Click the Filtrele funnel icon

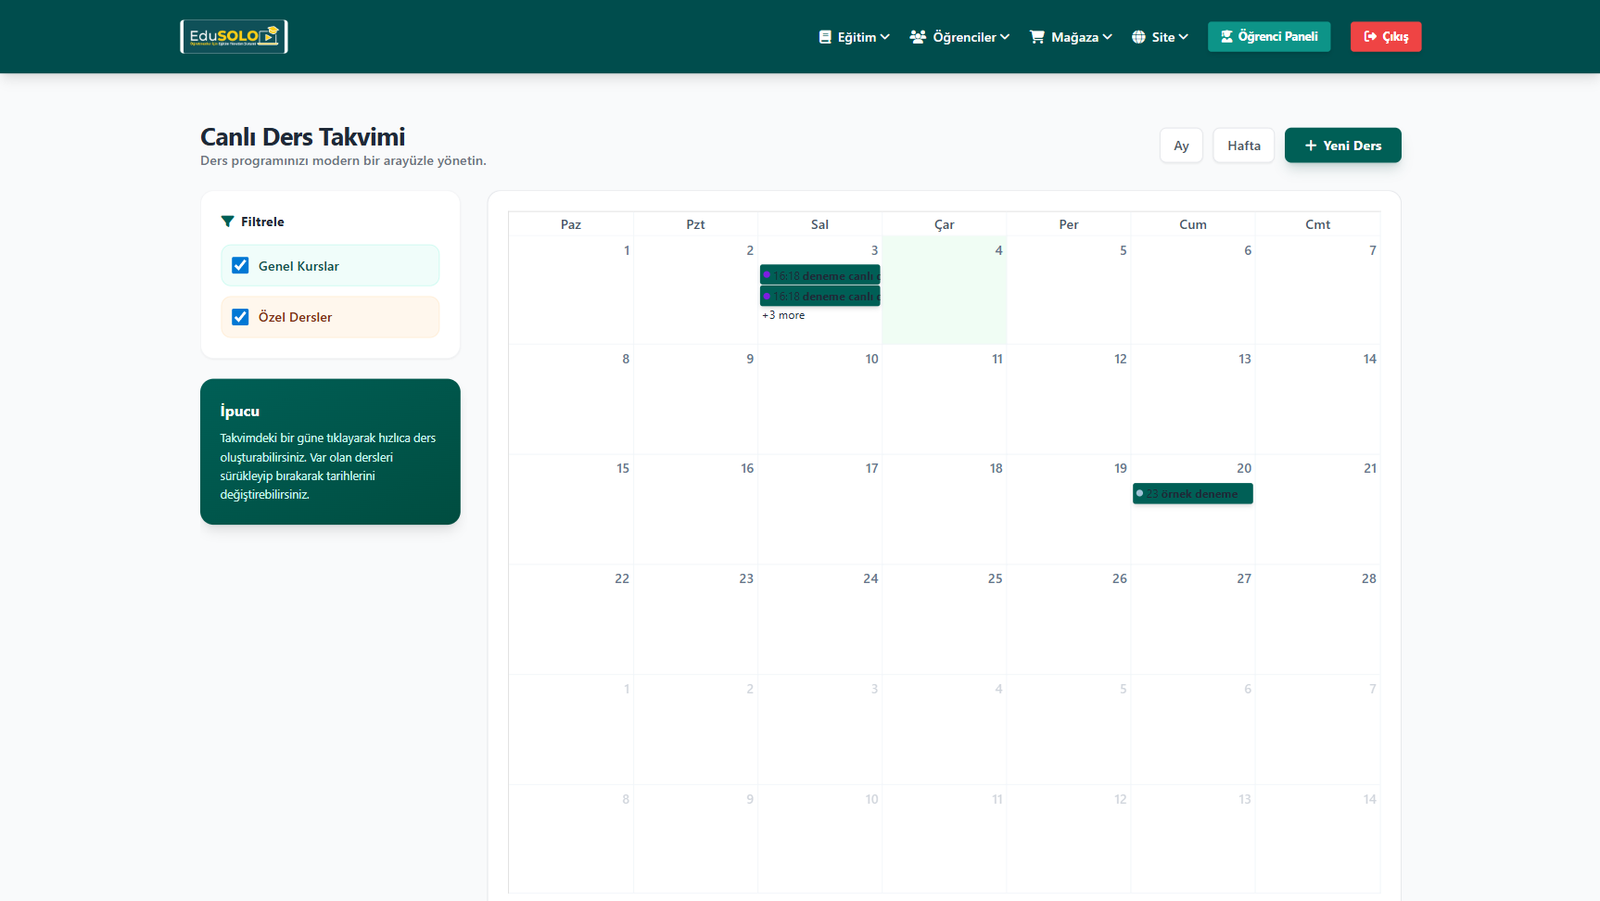pyautogui.click(x=228, y=222)
